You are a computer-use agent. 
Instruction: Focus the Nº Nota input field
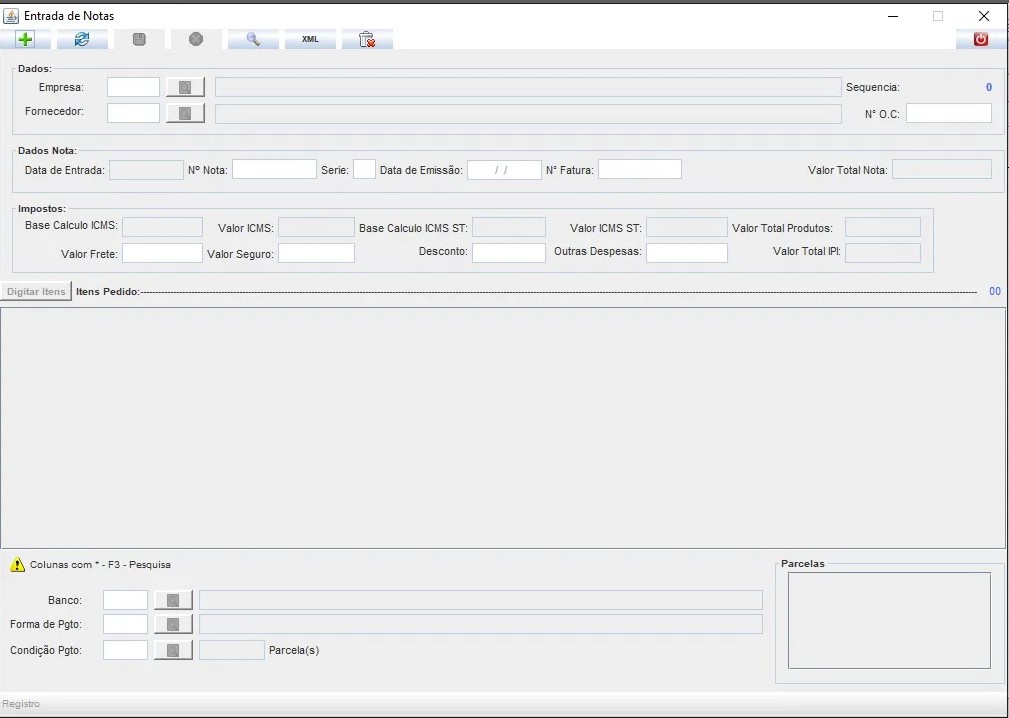(274, 170)
